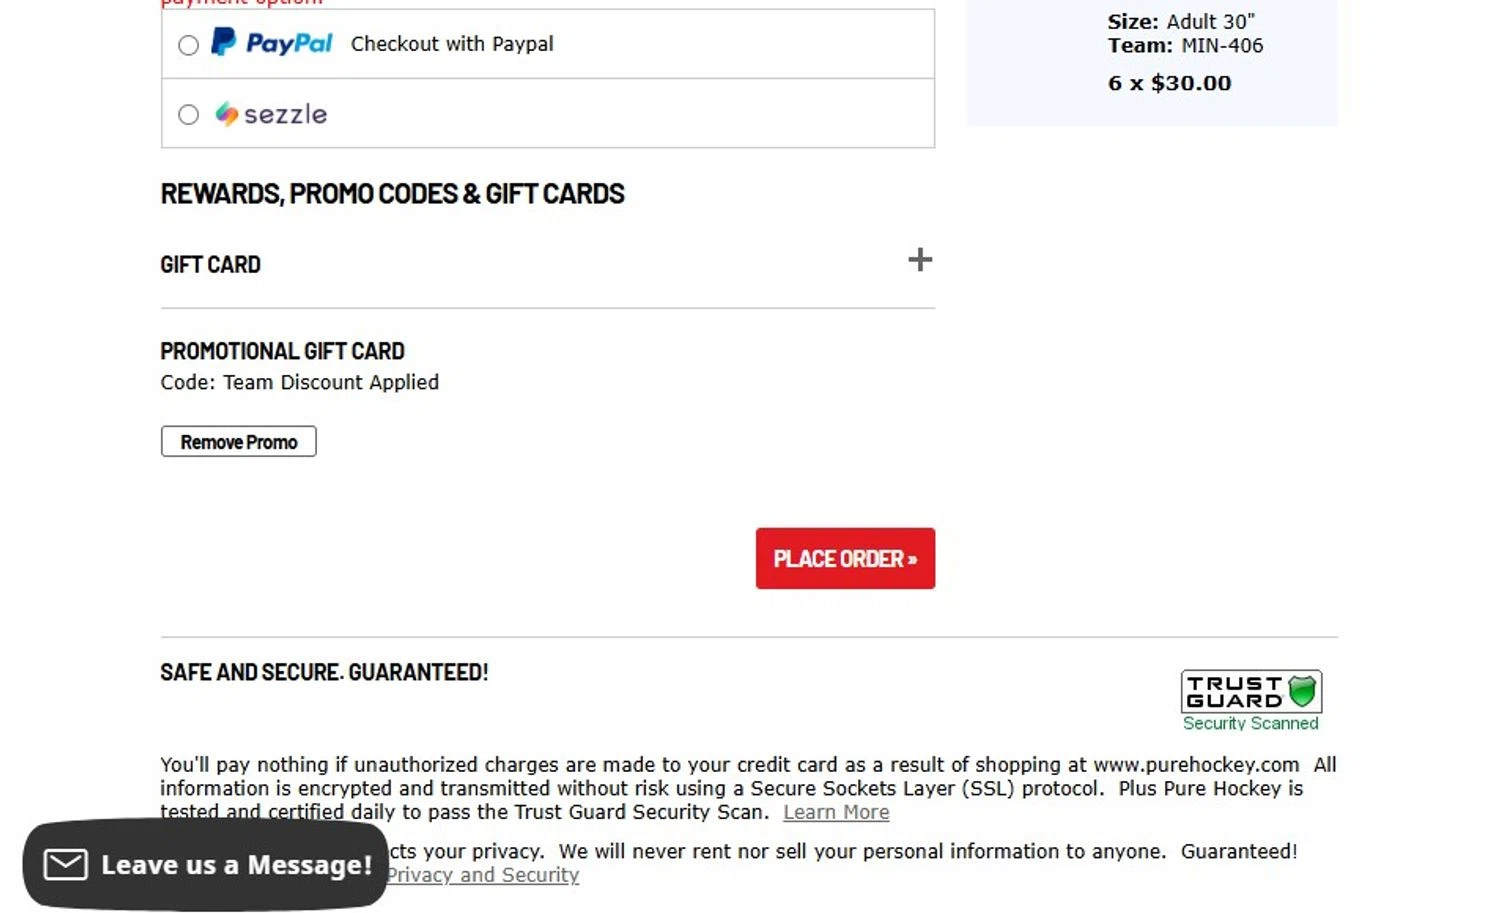This screenshot has width=1500, height=913.
Task: Remove the applied promo code
Action: tap(238, 442)
